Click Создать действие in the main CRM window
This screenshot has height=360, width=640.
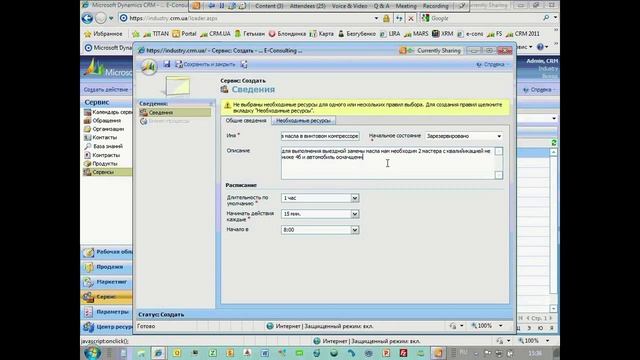(106, 89)
